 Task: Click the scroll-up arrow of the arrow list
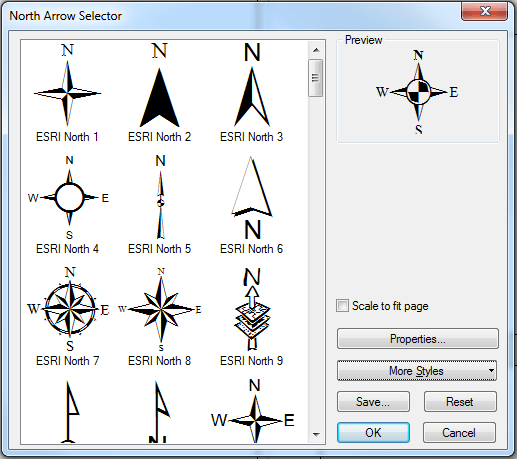pos(316,50)
